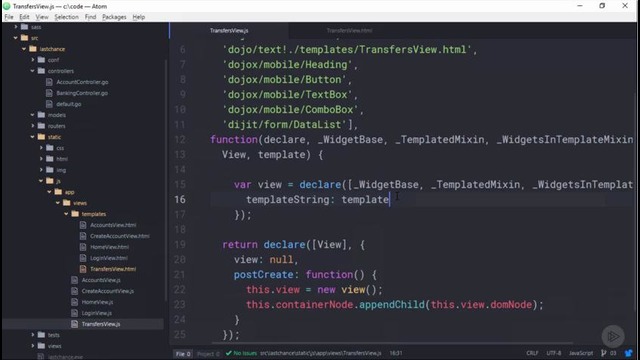Image resolution: width=640 pixels, height=360 pixels.
Task: Click the HomeView.html file icon
Action: (83, 247)
